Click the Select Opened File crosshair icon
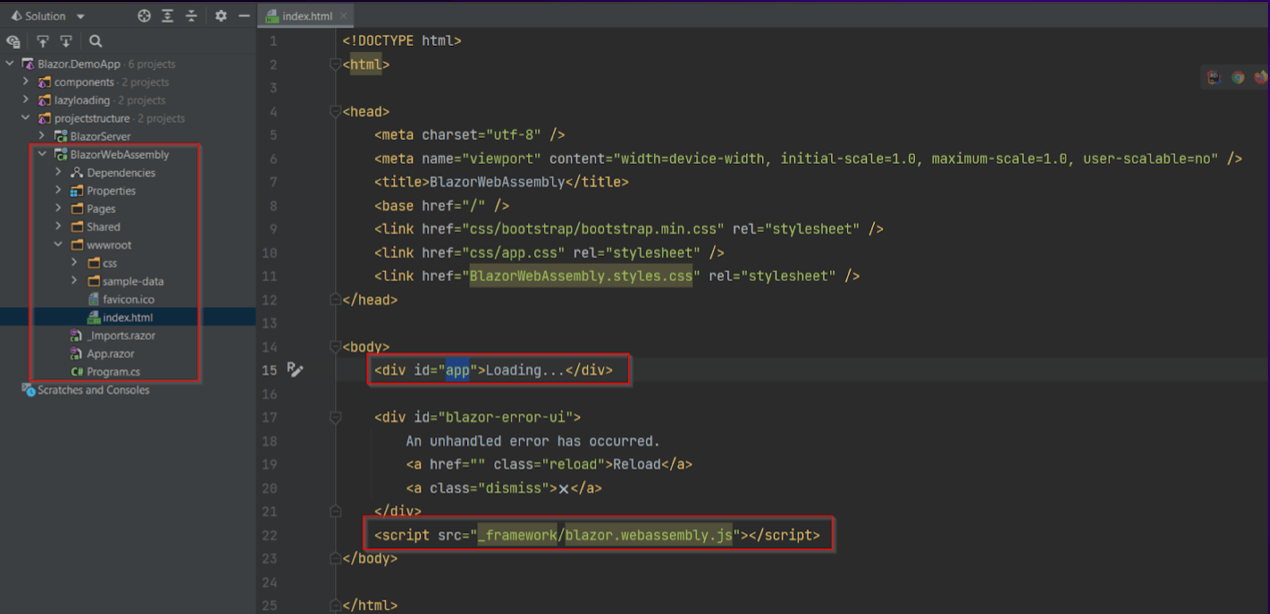 (x=144, y=16)
